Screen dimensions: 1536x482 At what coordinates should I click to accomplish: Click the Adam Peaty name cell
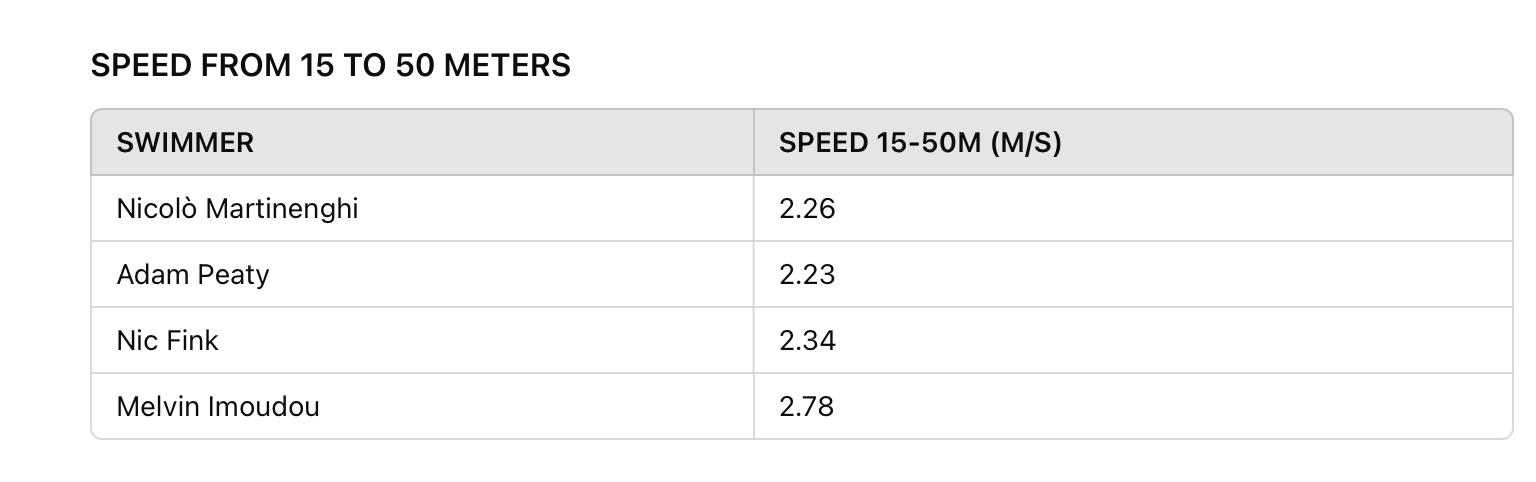click(422, 274)
